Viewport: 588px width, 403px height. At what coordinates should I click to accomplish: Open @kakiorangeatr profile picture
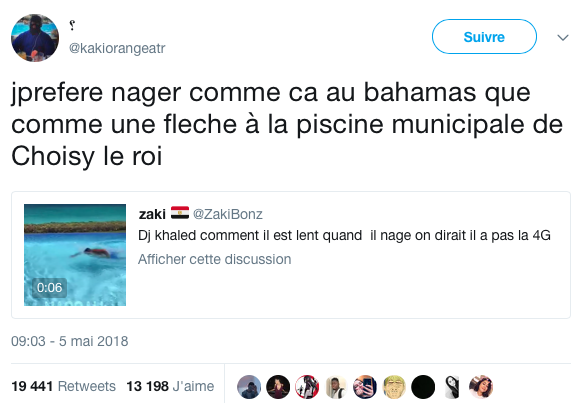click(x=35, y=38)
